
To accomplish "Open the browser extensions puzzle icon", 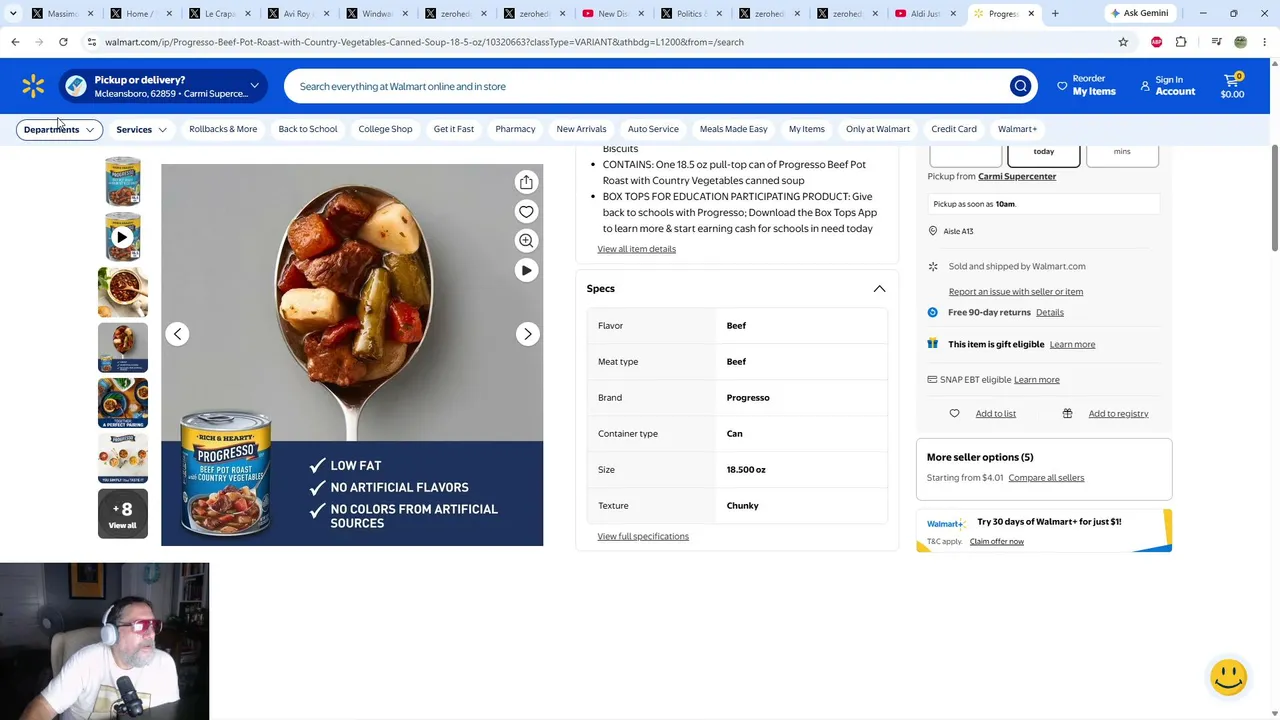I will coord(1181,42).
